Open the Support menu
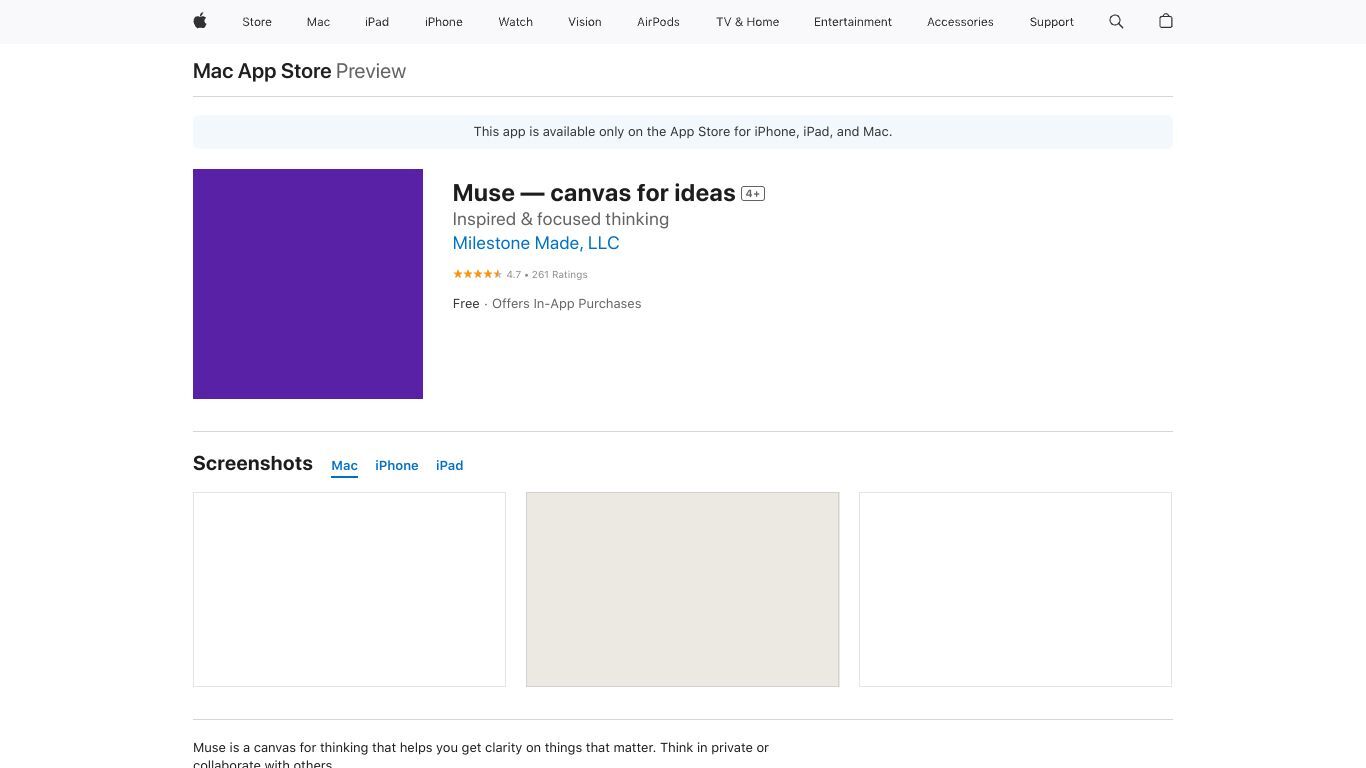 [x=1052, y=22]
